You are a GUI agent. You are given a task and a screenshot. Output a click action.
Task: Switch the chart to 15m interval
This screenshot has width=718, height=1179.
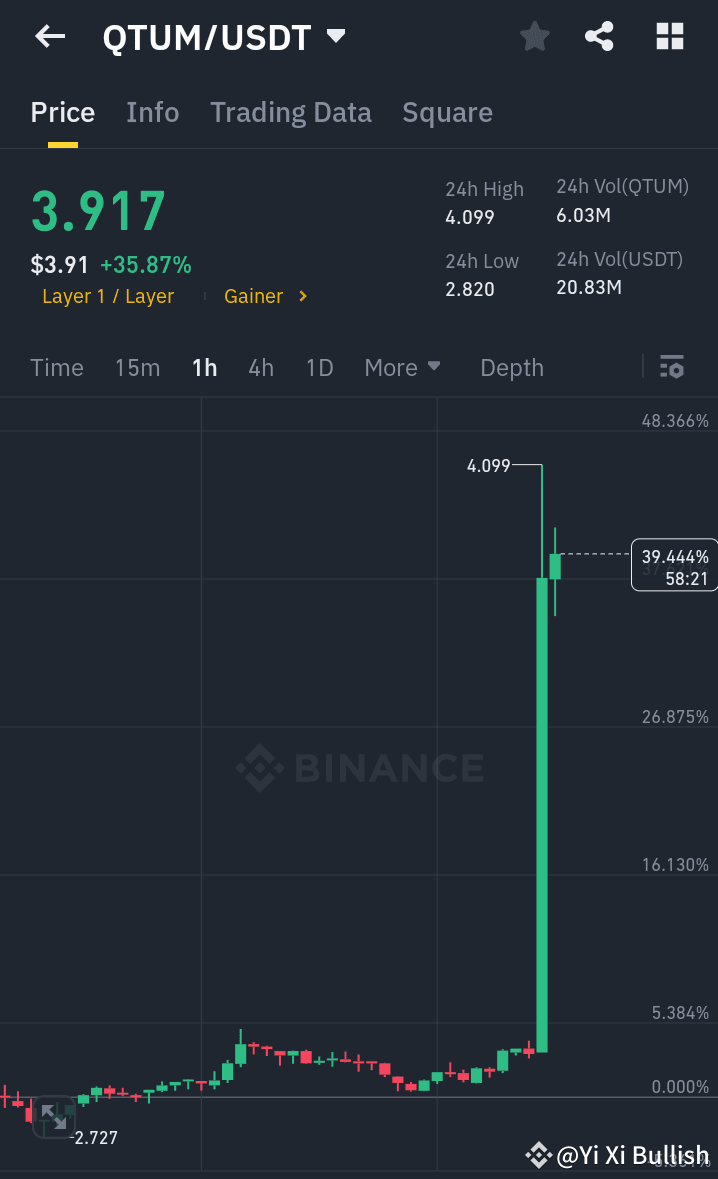[137, 367]
